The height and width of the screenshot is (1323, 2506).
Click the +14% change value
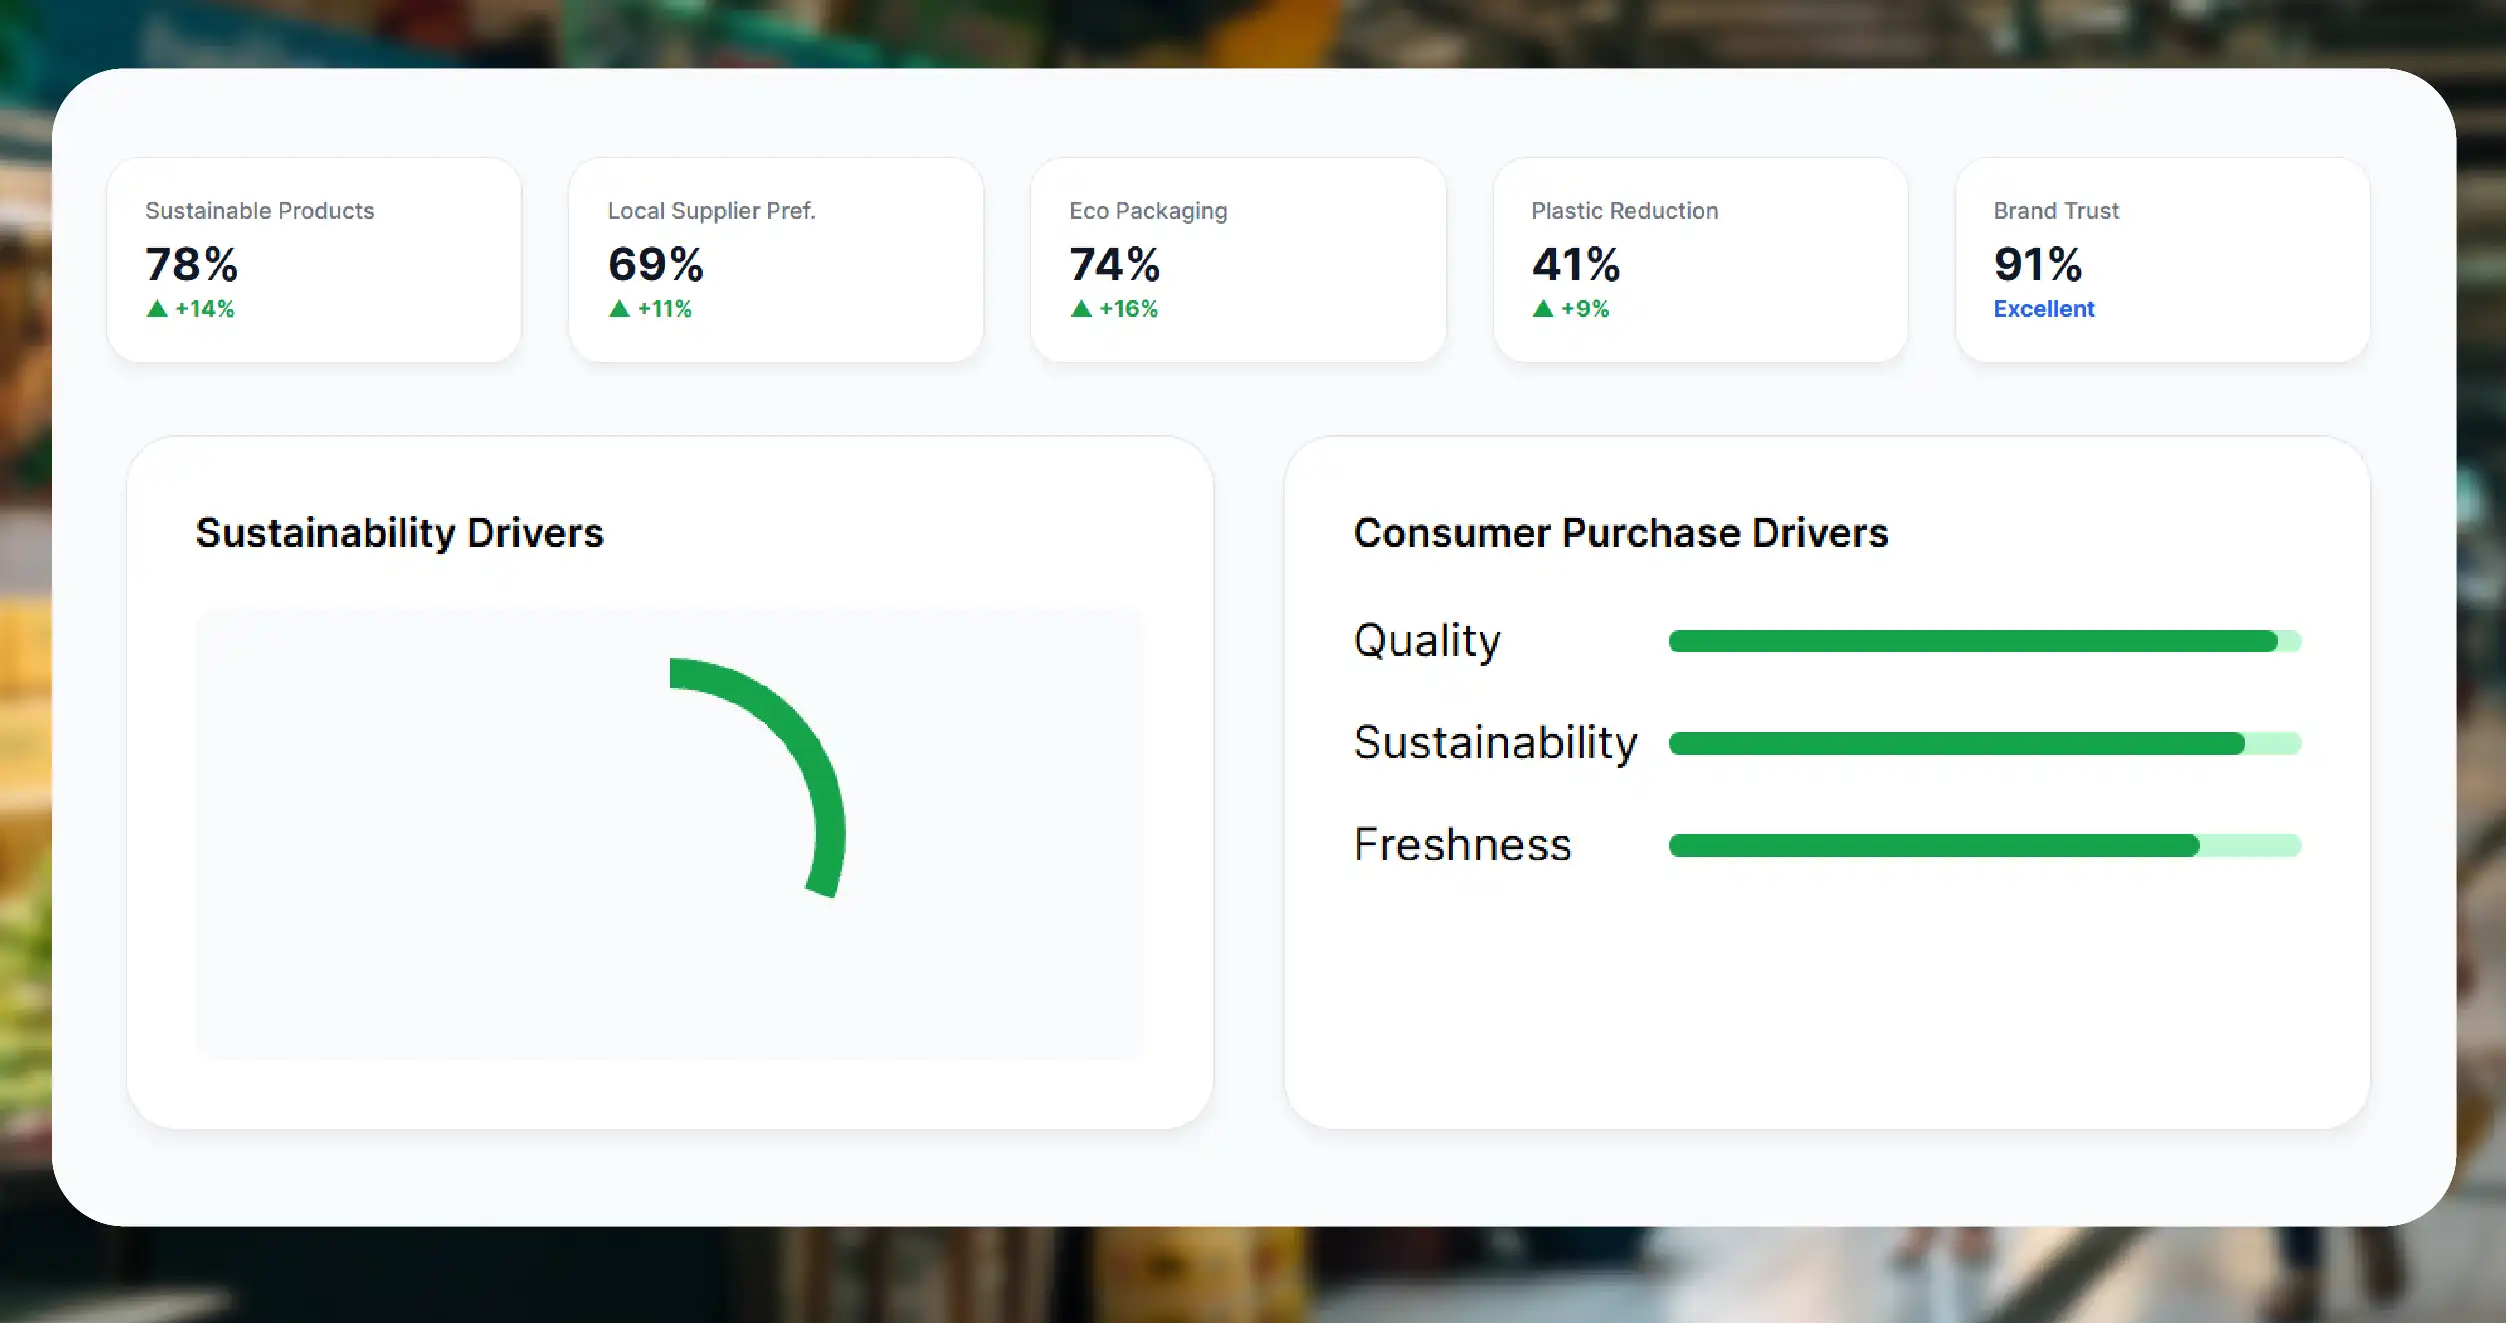[205, 309]
